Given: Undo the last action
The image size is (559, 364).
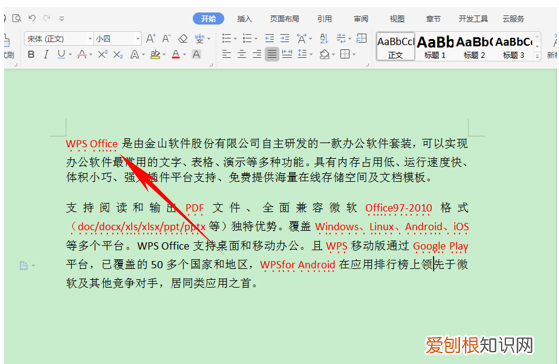Looking at the screenshot, I should pos(32,18).
